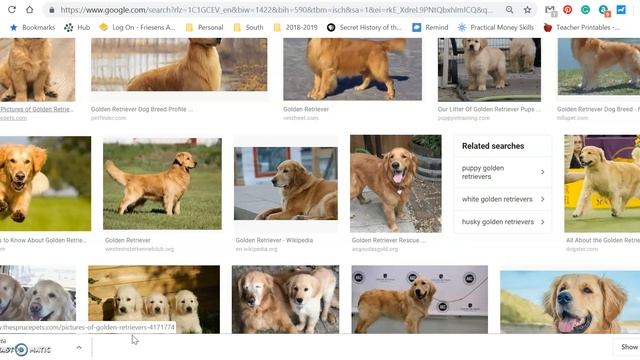Open the Bookmarks star shortcut
This screenshot has height=360, width=640.
click(x=32, y=27)
